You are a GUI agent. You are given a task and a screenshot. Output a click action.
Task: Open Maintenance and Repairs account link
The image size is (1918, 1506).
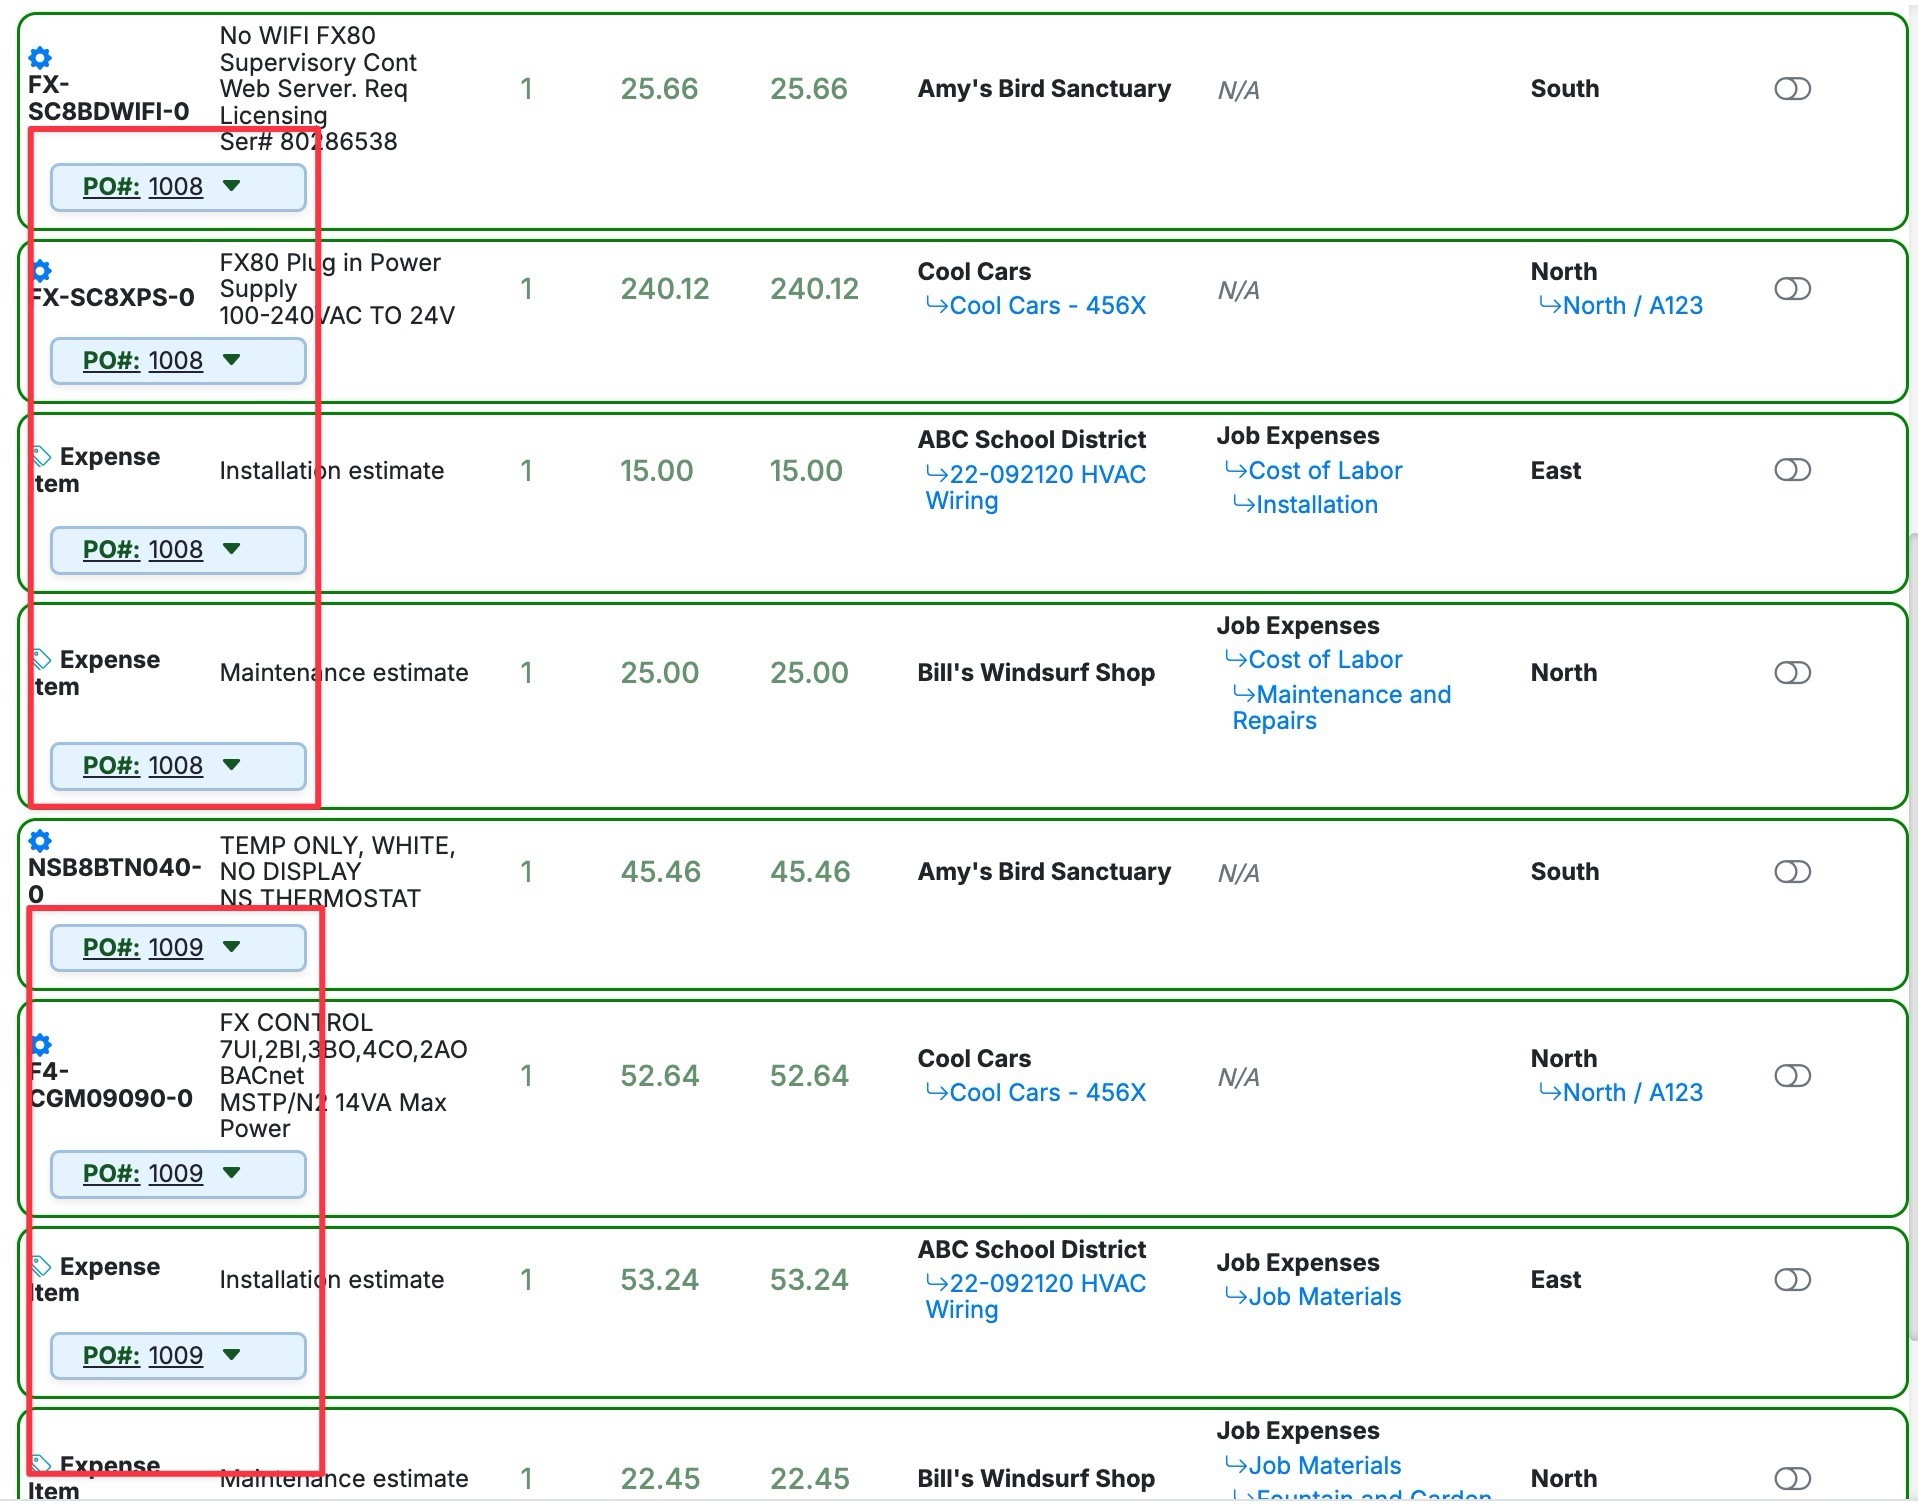1342,708
